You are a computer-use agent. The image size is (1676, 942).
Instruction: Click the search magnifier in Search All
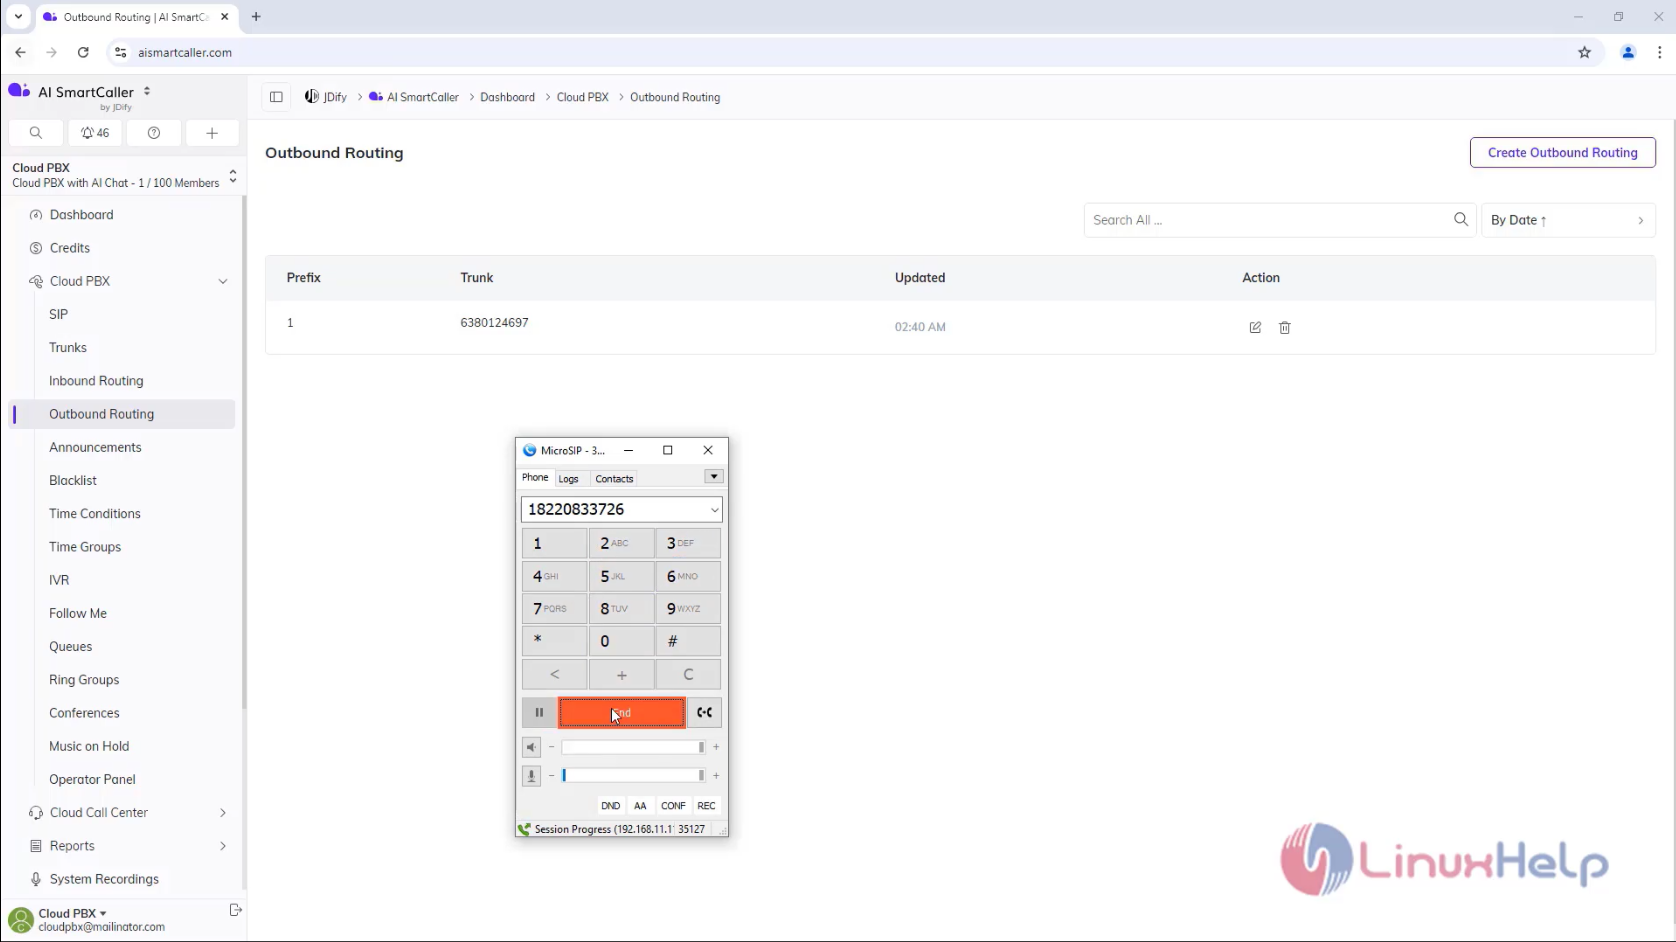click(x=1461, y=220)
